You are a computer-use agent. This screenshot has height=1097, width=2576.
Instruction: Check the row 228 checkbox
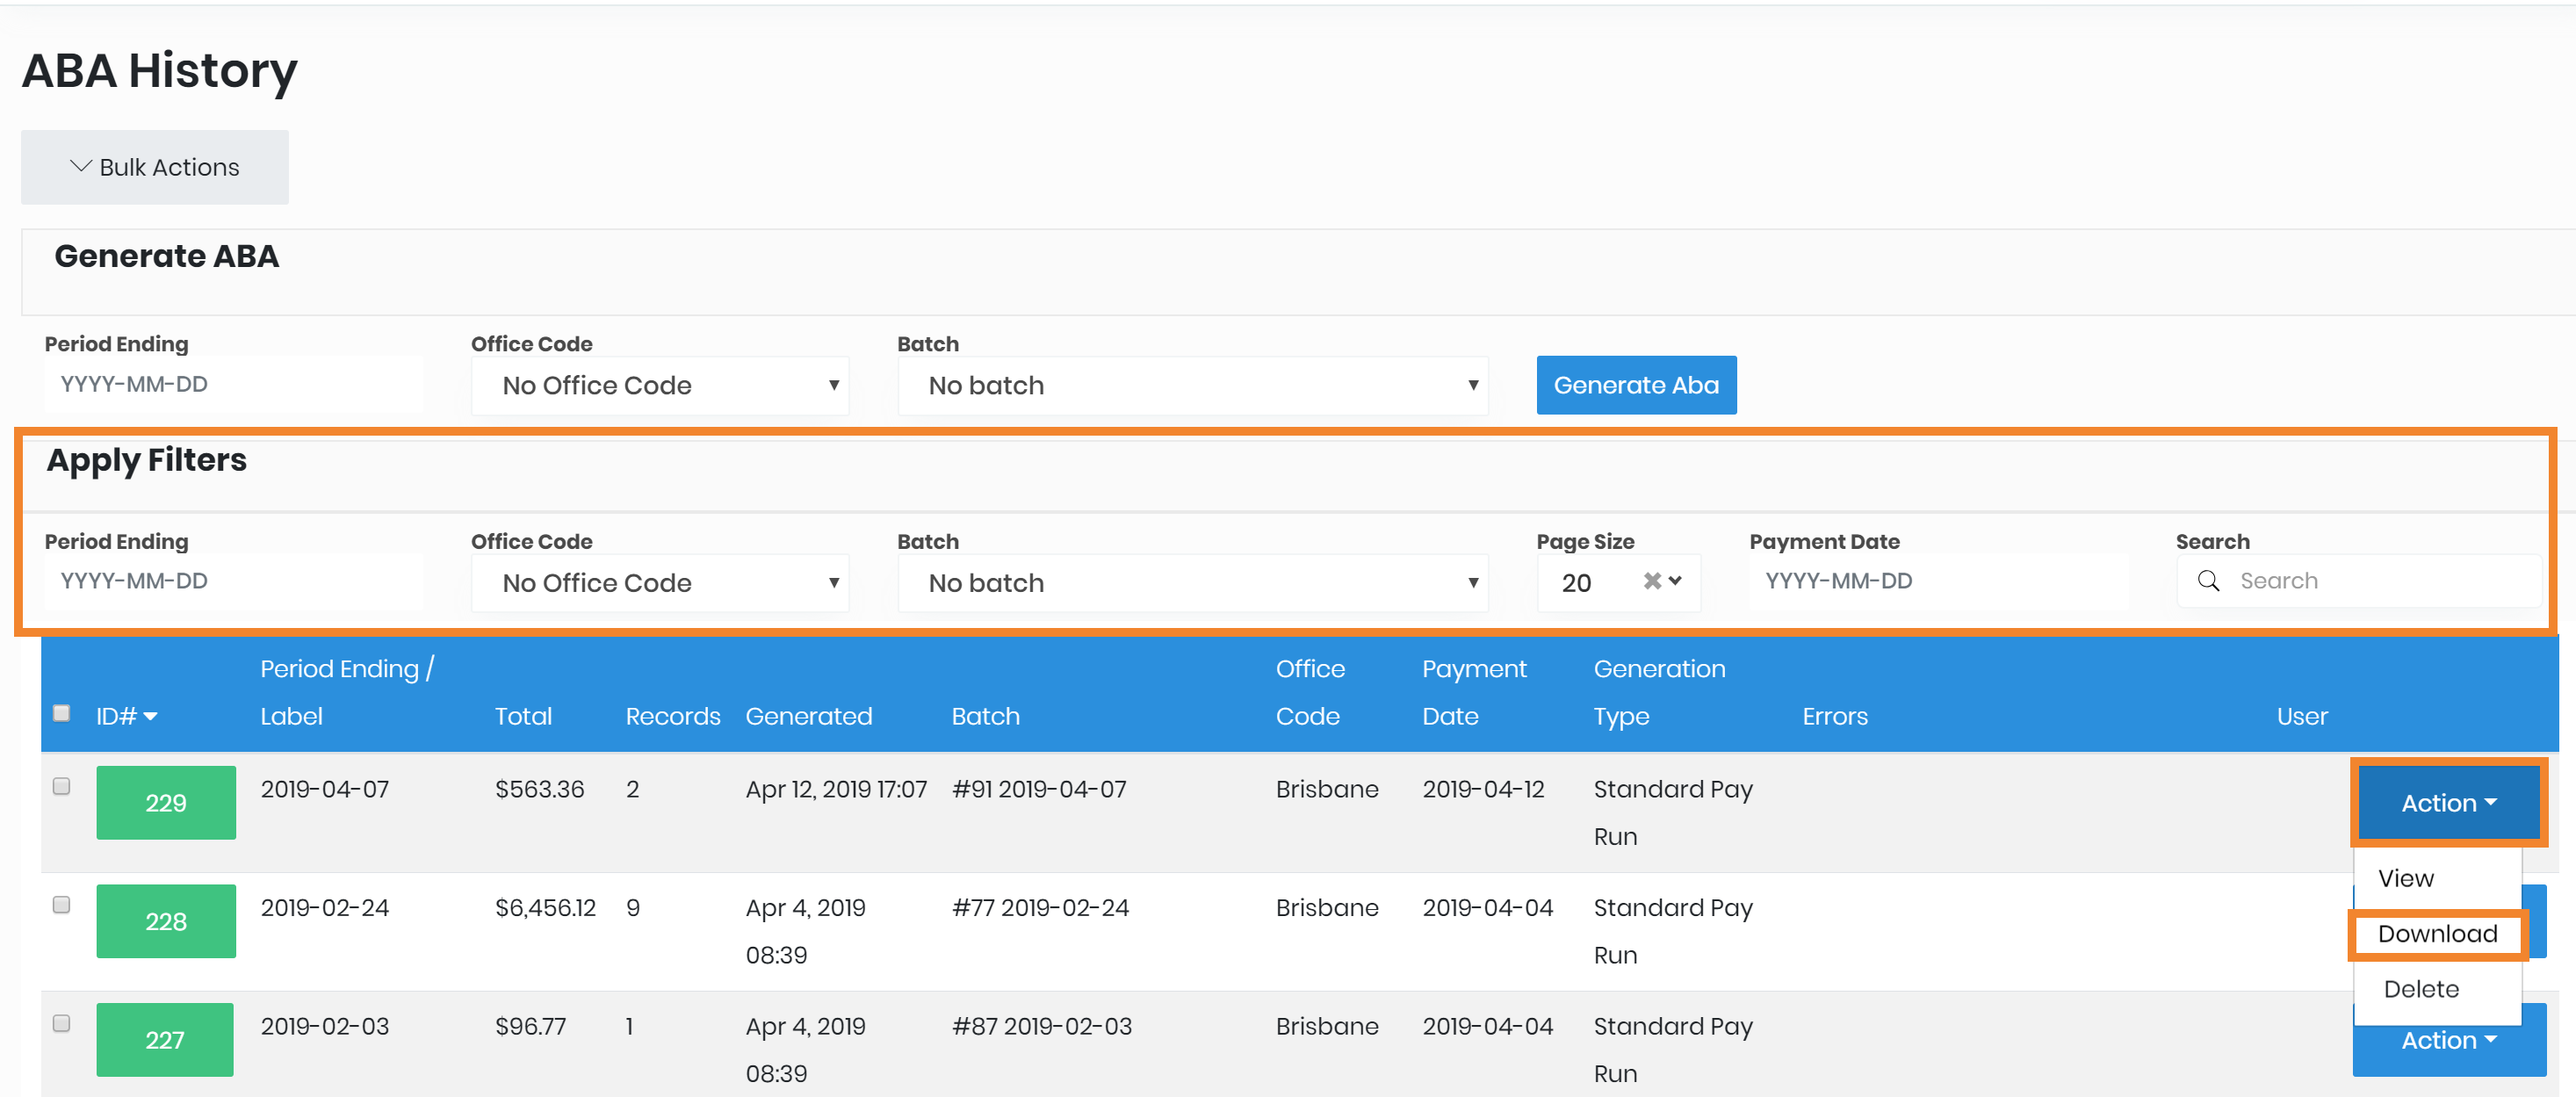[62, 905]
